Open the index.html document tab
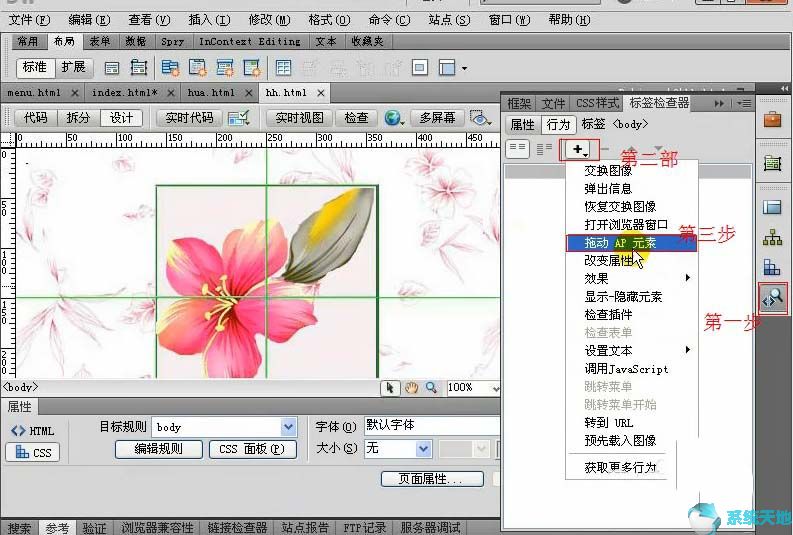Image resolution: width=793 pixels, height=535 pixels. (x=124, y=93)
